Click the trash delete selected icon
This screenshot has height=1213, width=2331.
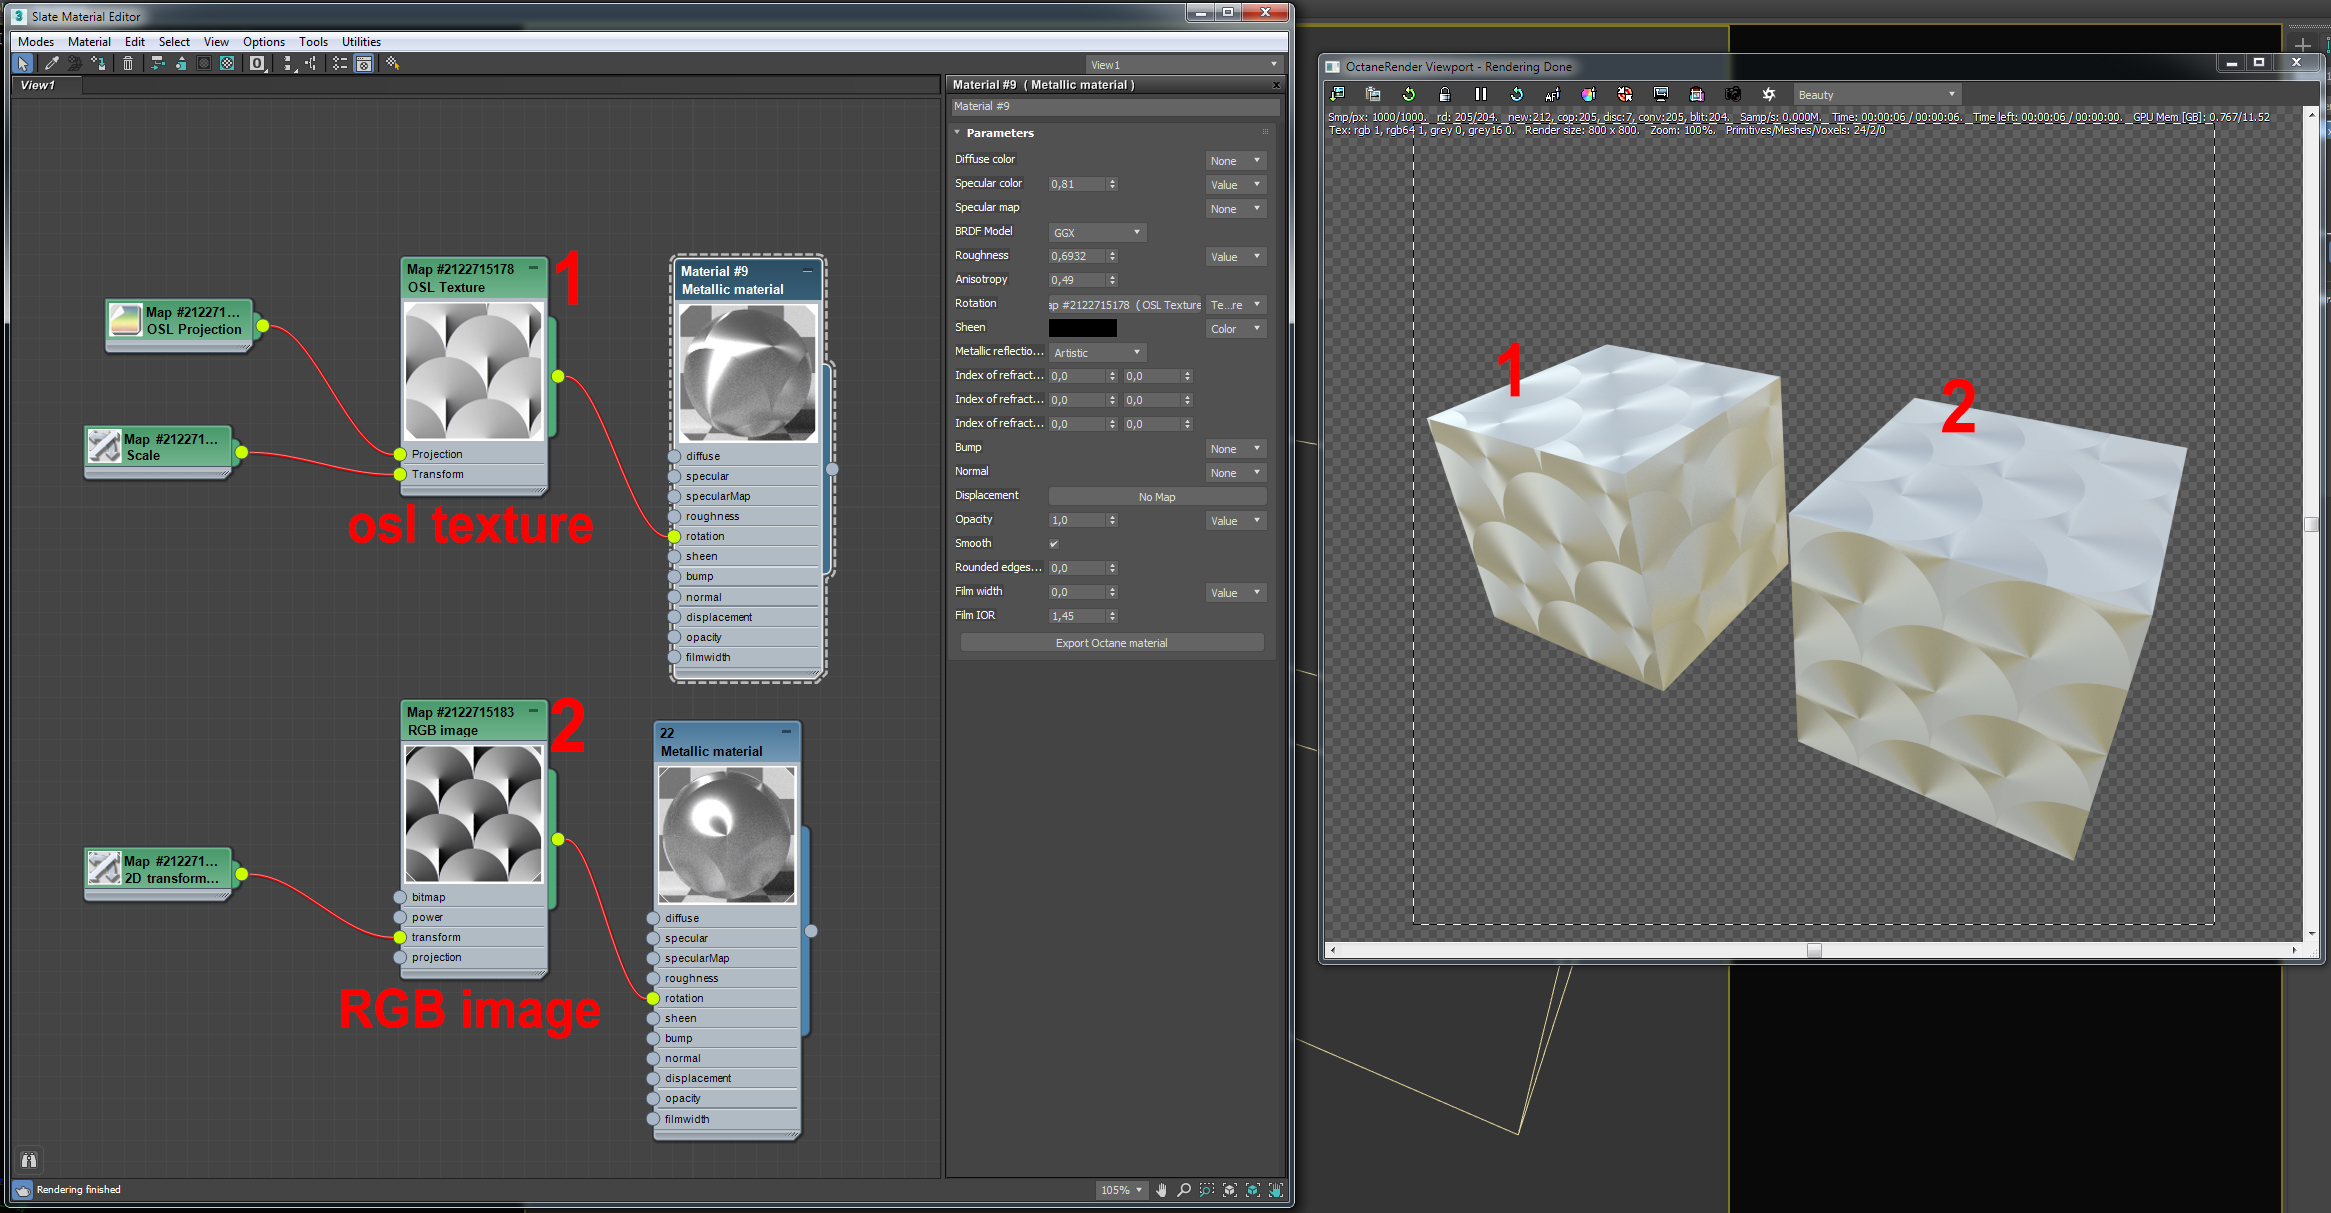point(128,63)
